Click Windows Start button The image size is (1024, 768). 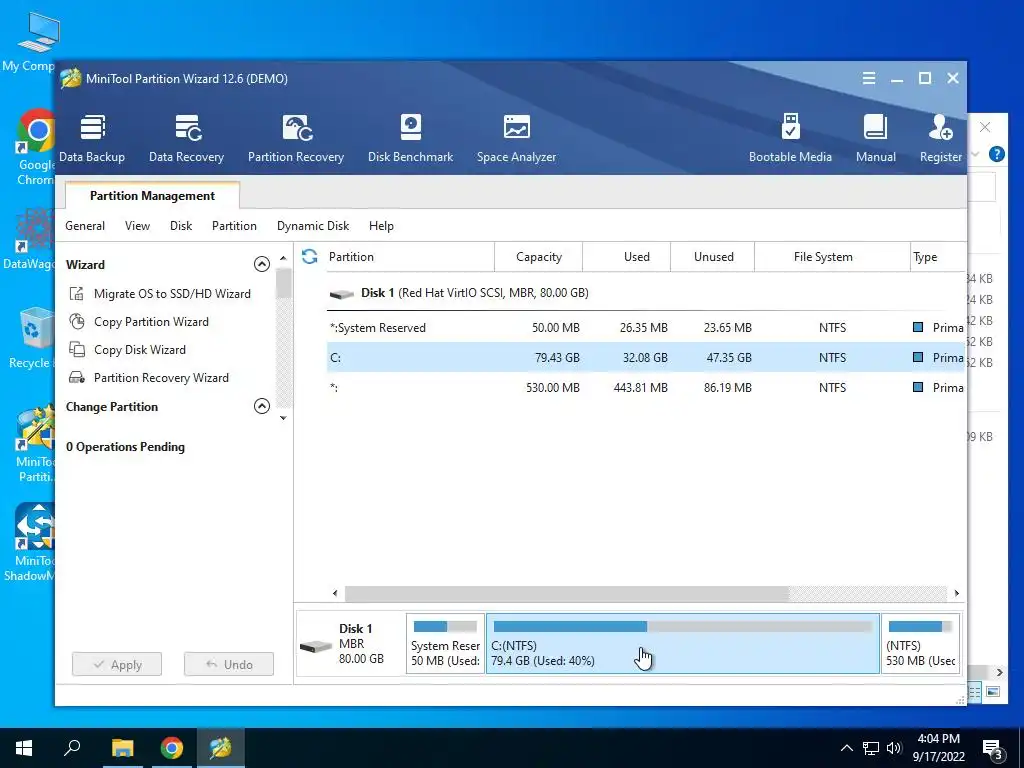tap(24, 748)
